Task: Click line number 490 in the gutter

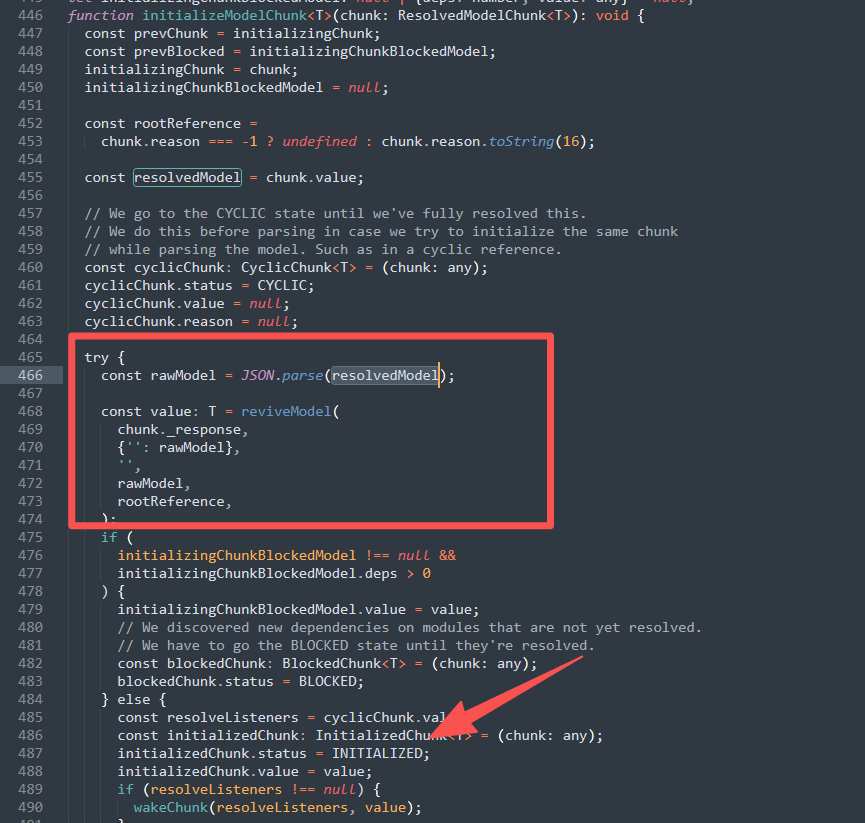Action: 28,807
